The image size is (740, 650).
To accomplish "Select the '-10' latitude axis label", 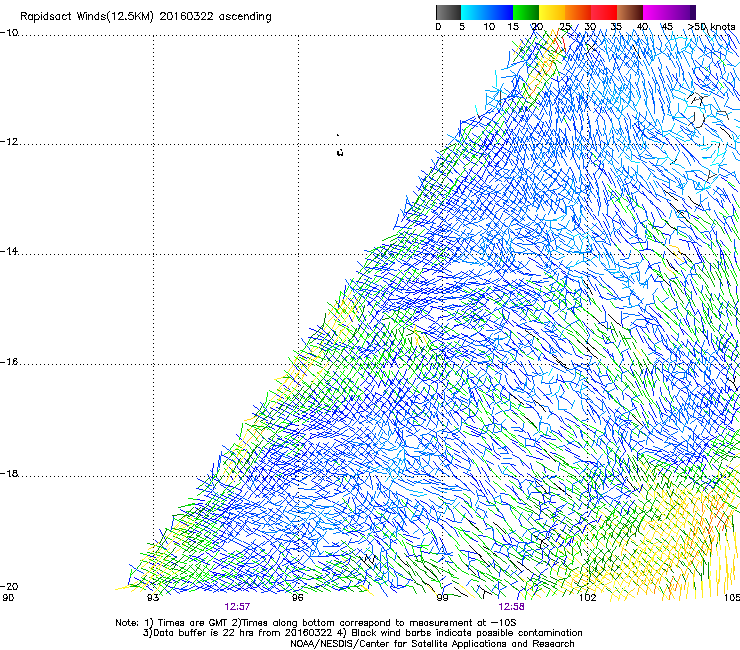I will (9, 33).
